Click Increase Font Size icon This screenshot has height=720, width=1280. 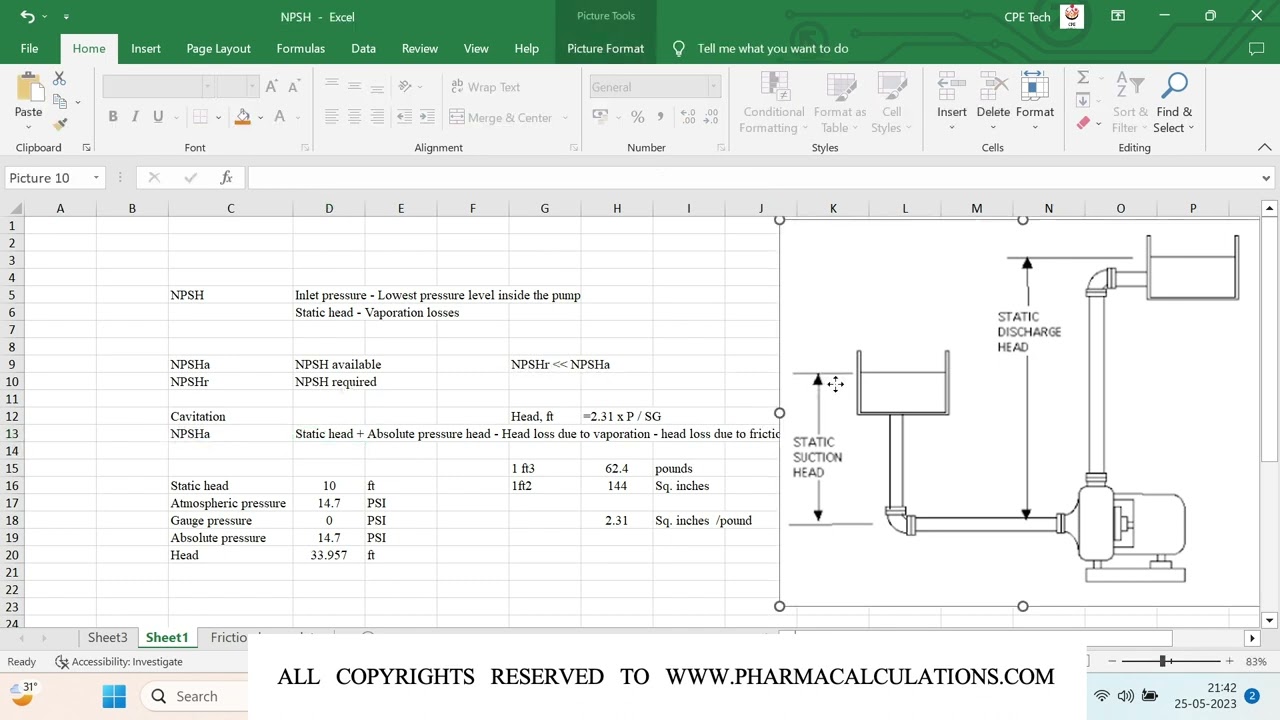(272, 87)
